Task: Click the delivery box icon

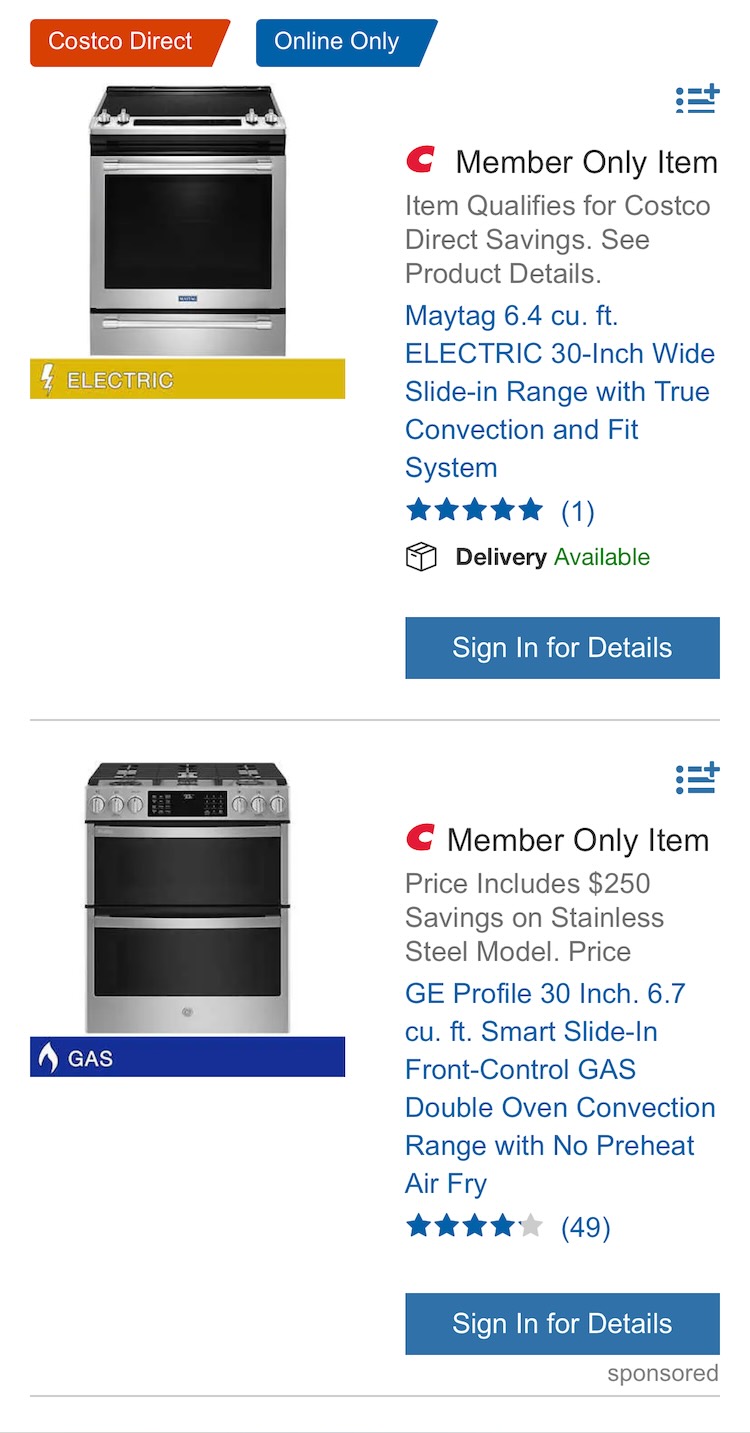Action: (421, 557)
